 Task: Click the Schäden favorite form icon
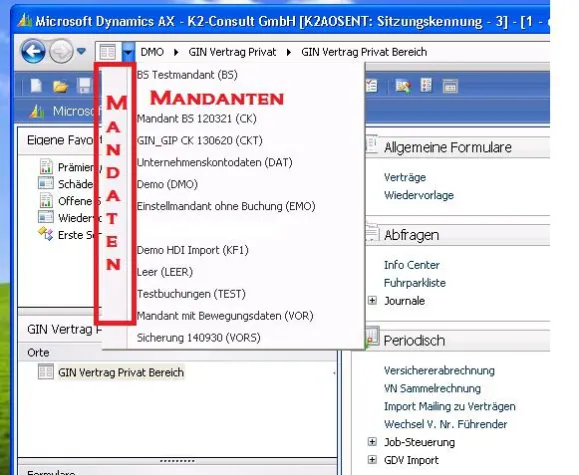[x=46, y=183]
